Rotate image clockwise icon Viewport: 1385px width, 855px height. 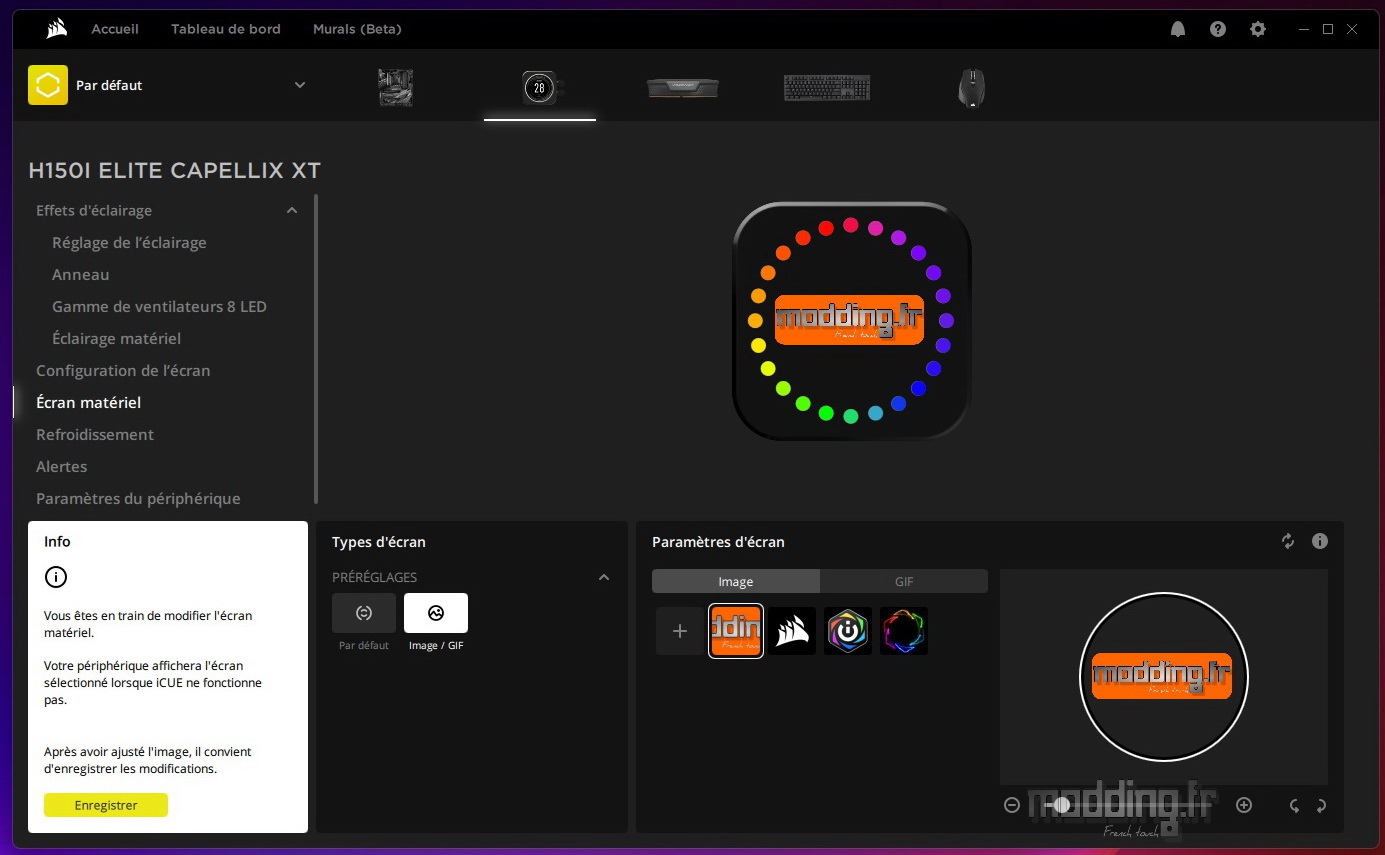[x=1321, y=805]
